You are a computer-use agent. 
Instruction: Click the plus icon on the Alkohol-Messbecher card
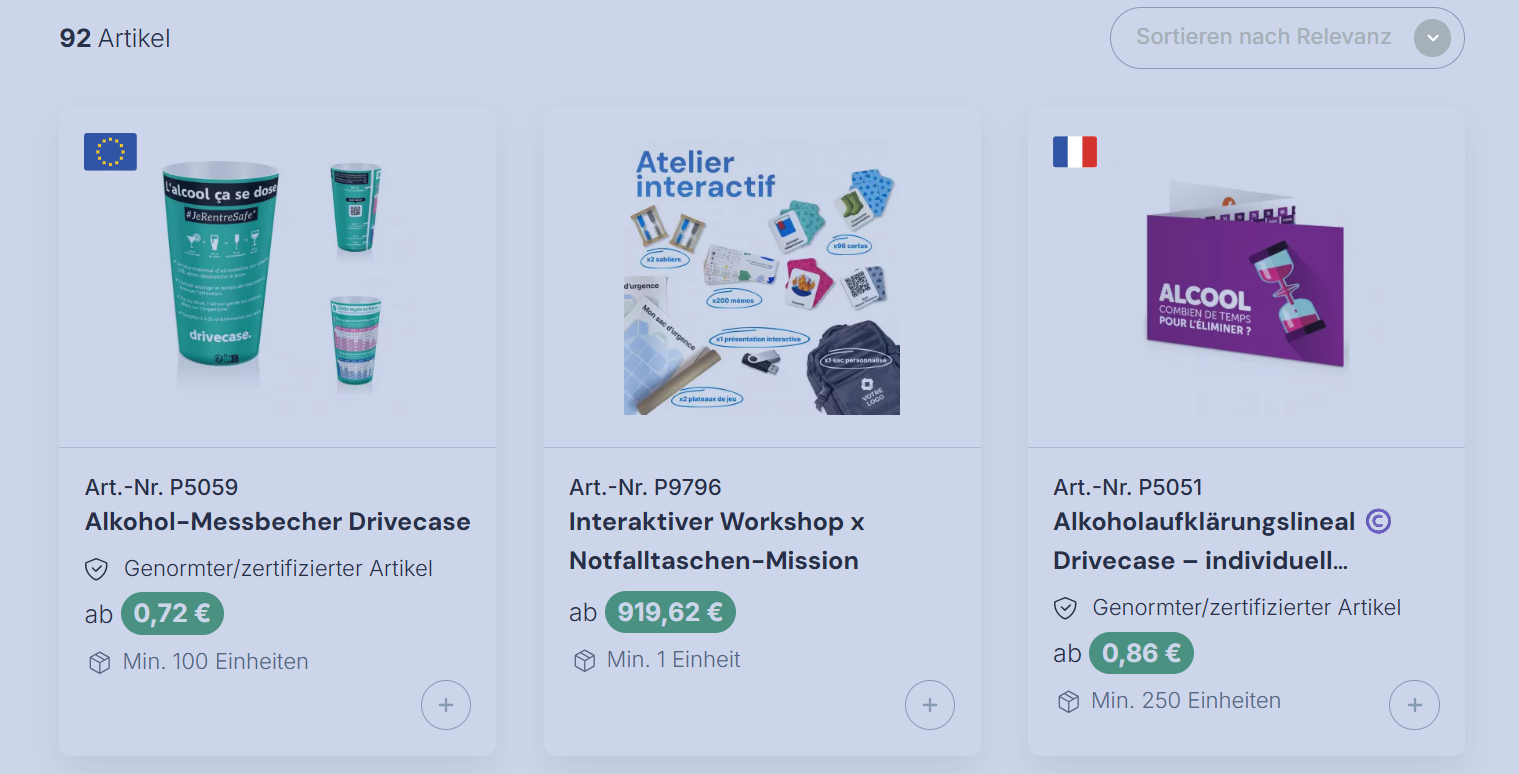click(x=446, y=705)
